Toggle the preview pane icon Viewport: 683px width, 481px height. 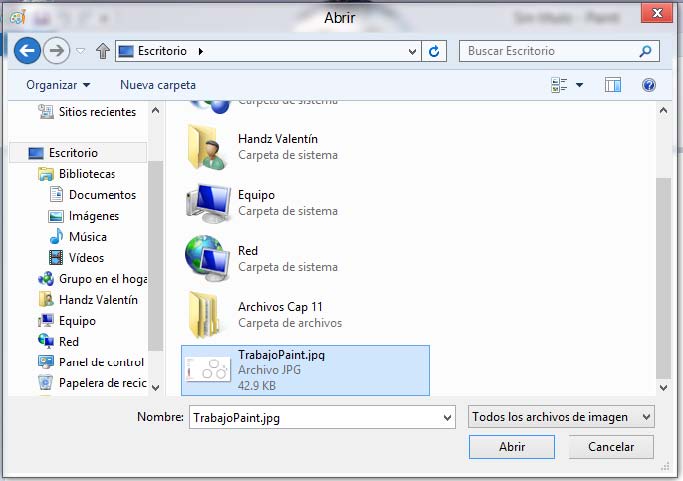point(613,86)
